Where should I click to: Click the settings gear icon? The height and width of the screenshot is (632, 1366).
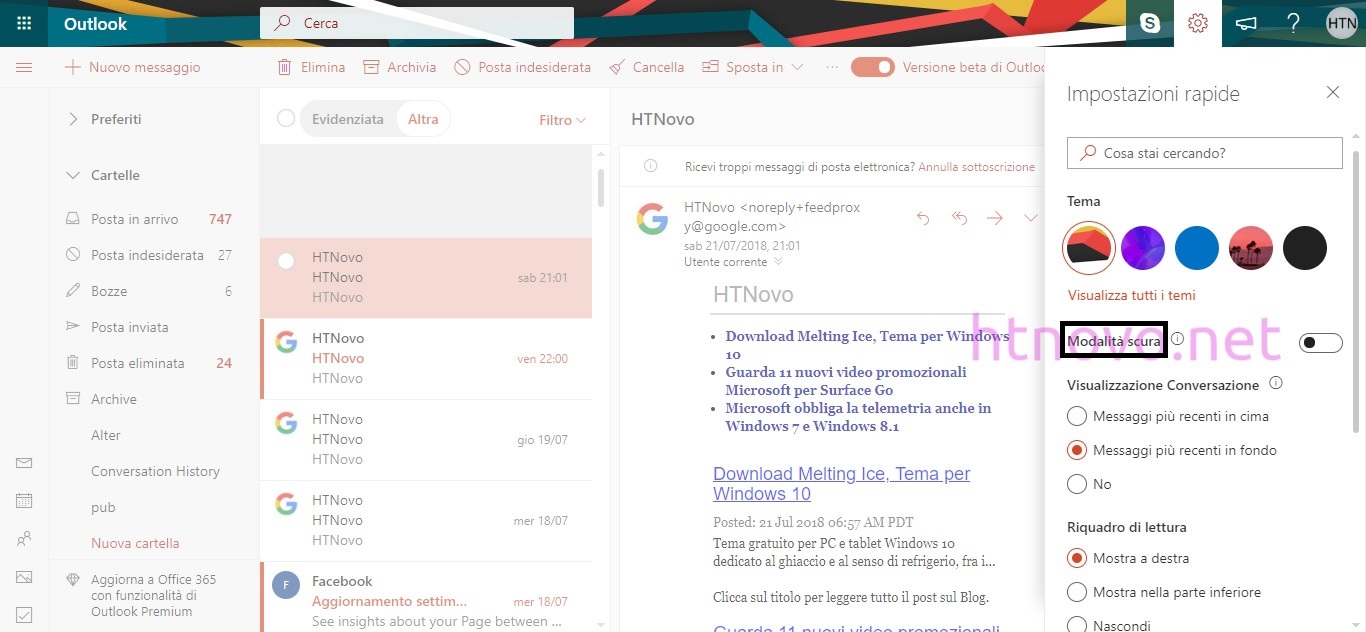click(1198, 23)
